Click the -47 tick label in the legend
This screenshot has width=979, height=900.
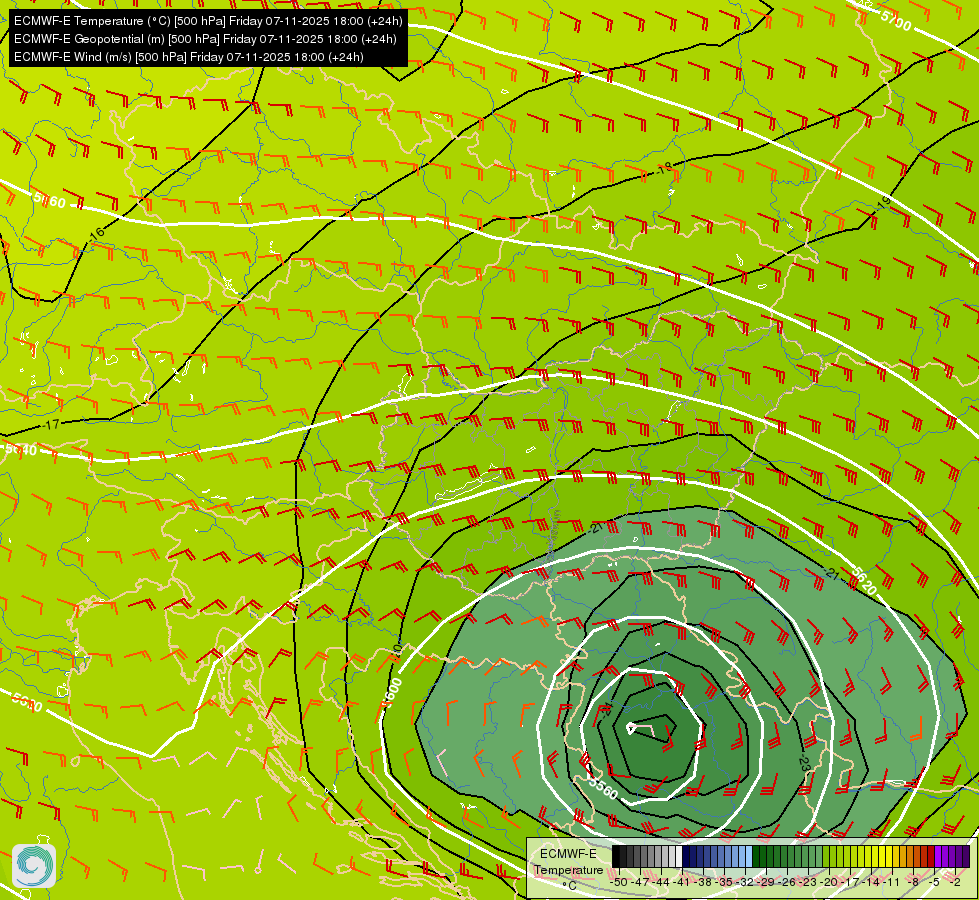pyautogui.click(x=640, y=882)
